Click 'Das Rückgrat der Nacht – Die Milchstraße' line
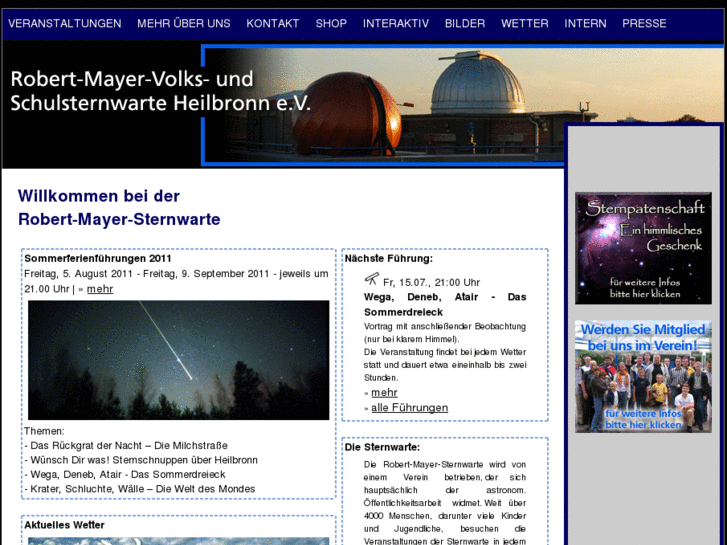727x545 pixels. [126, 446]
